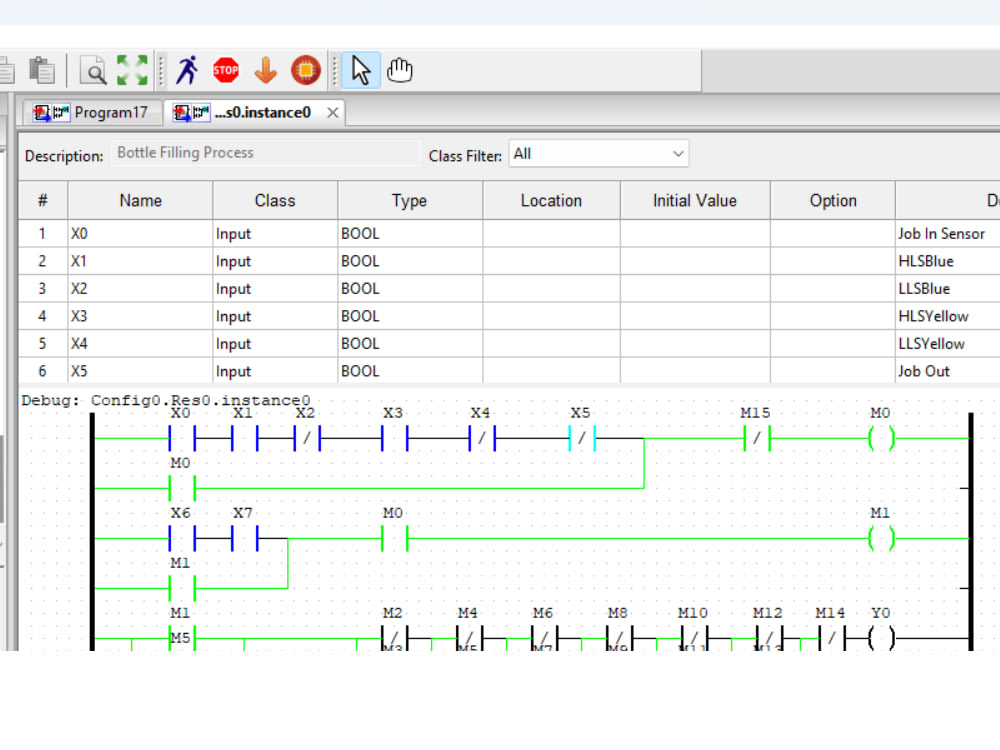The height and width of the screenshot is (750, 1000).
Task: Click the orange download arrow icon
Action: (x=265, y=70)
